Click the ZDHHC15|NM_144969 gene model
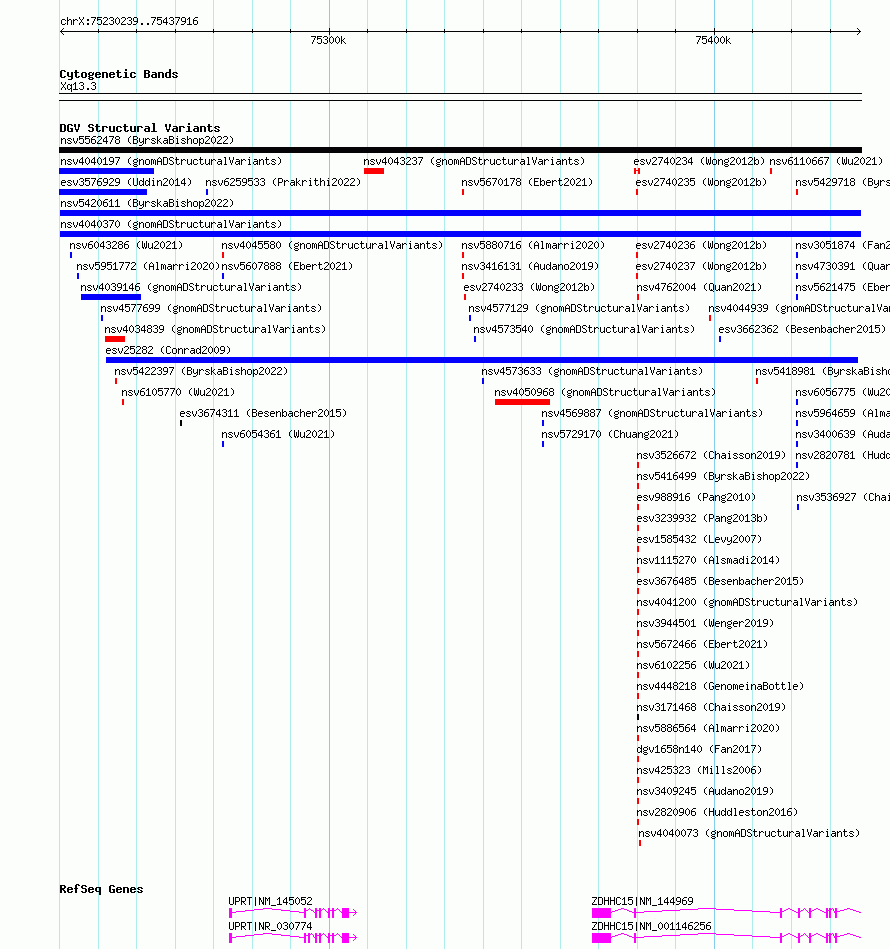 [x=726, y=913]
